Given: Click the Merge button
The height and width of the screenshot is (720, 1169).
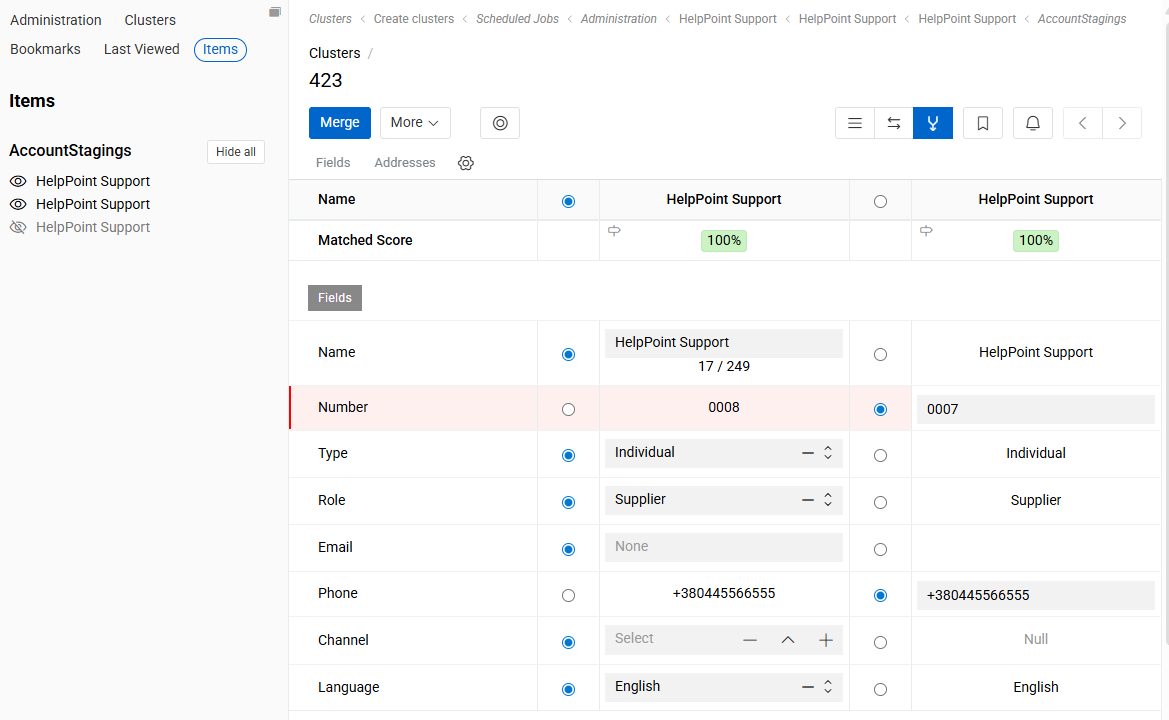Looking at the screenshot, I should [340, 123].
